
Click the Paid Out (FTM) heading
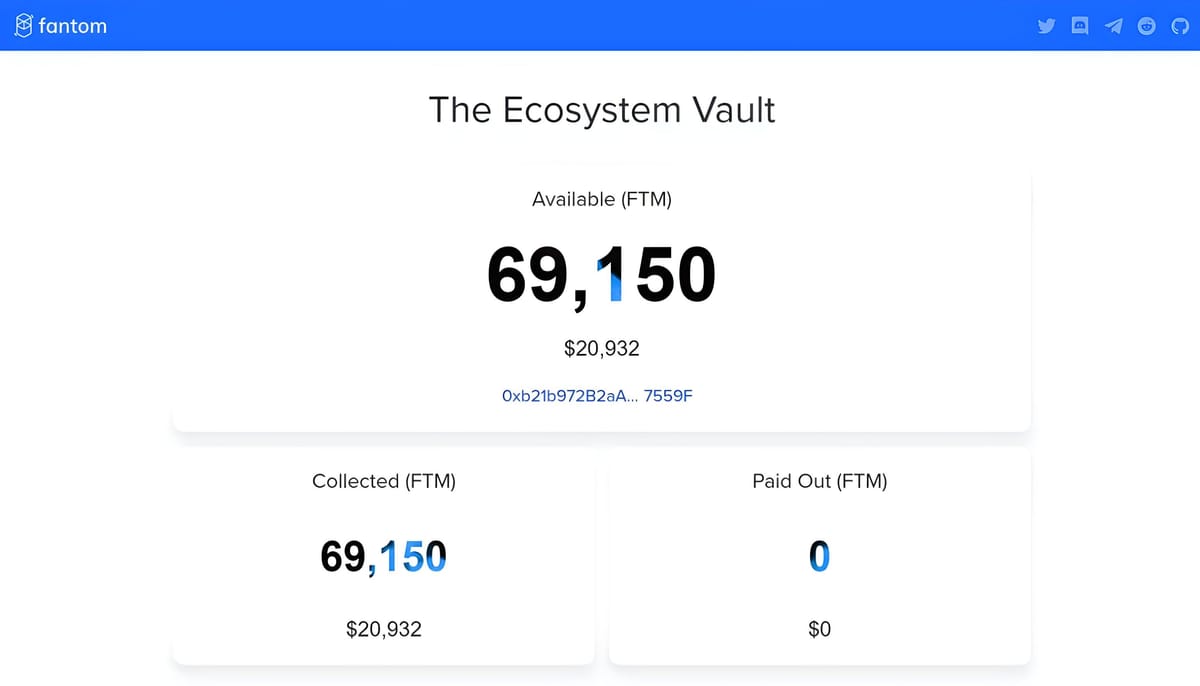pos(820,481)
